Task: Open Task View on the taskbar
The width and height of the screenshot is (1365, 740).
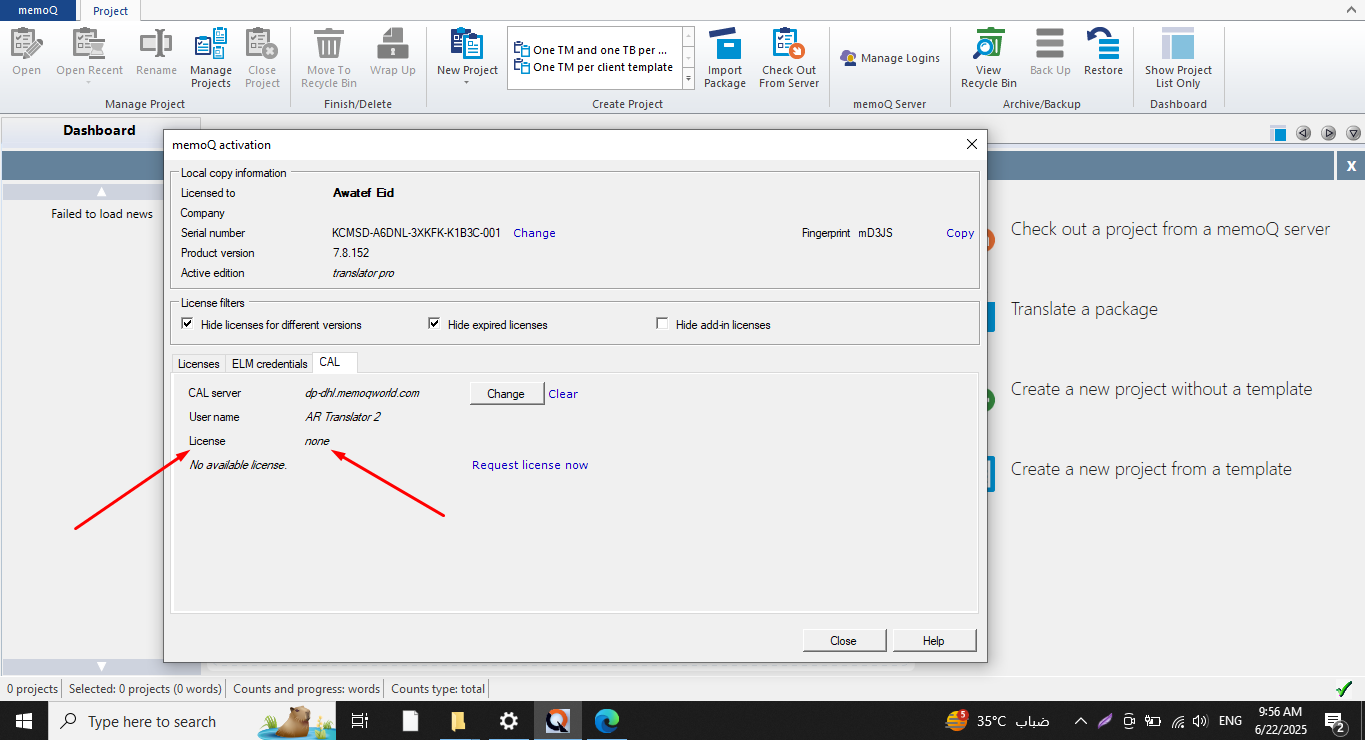Action: (360, 721)
